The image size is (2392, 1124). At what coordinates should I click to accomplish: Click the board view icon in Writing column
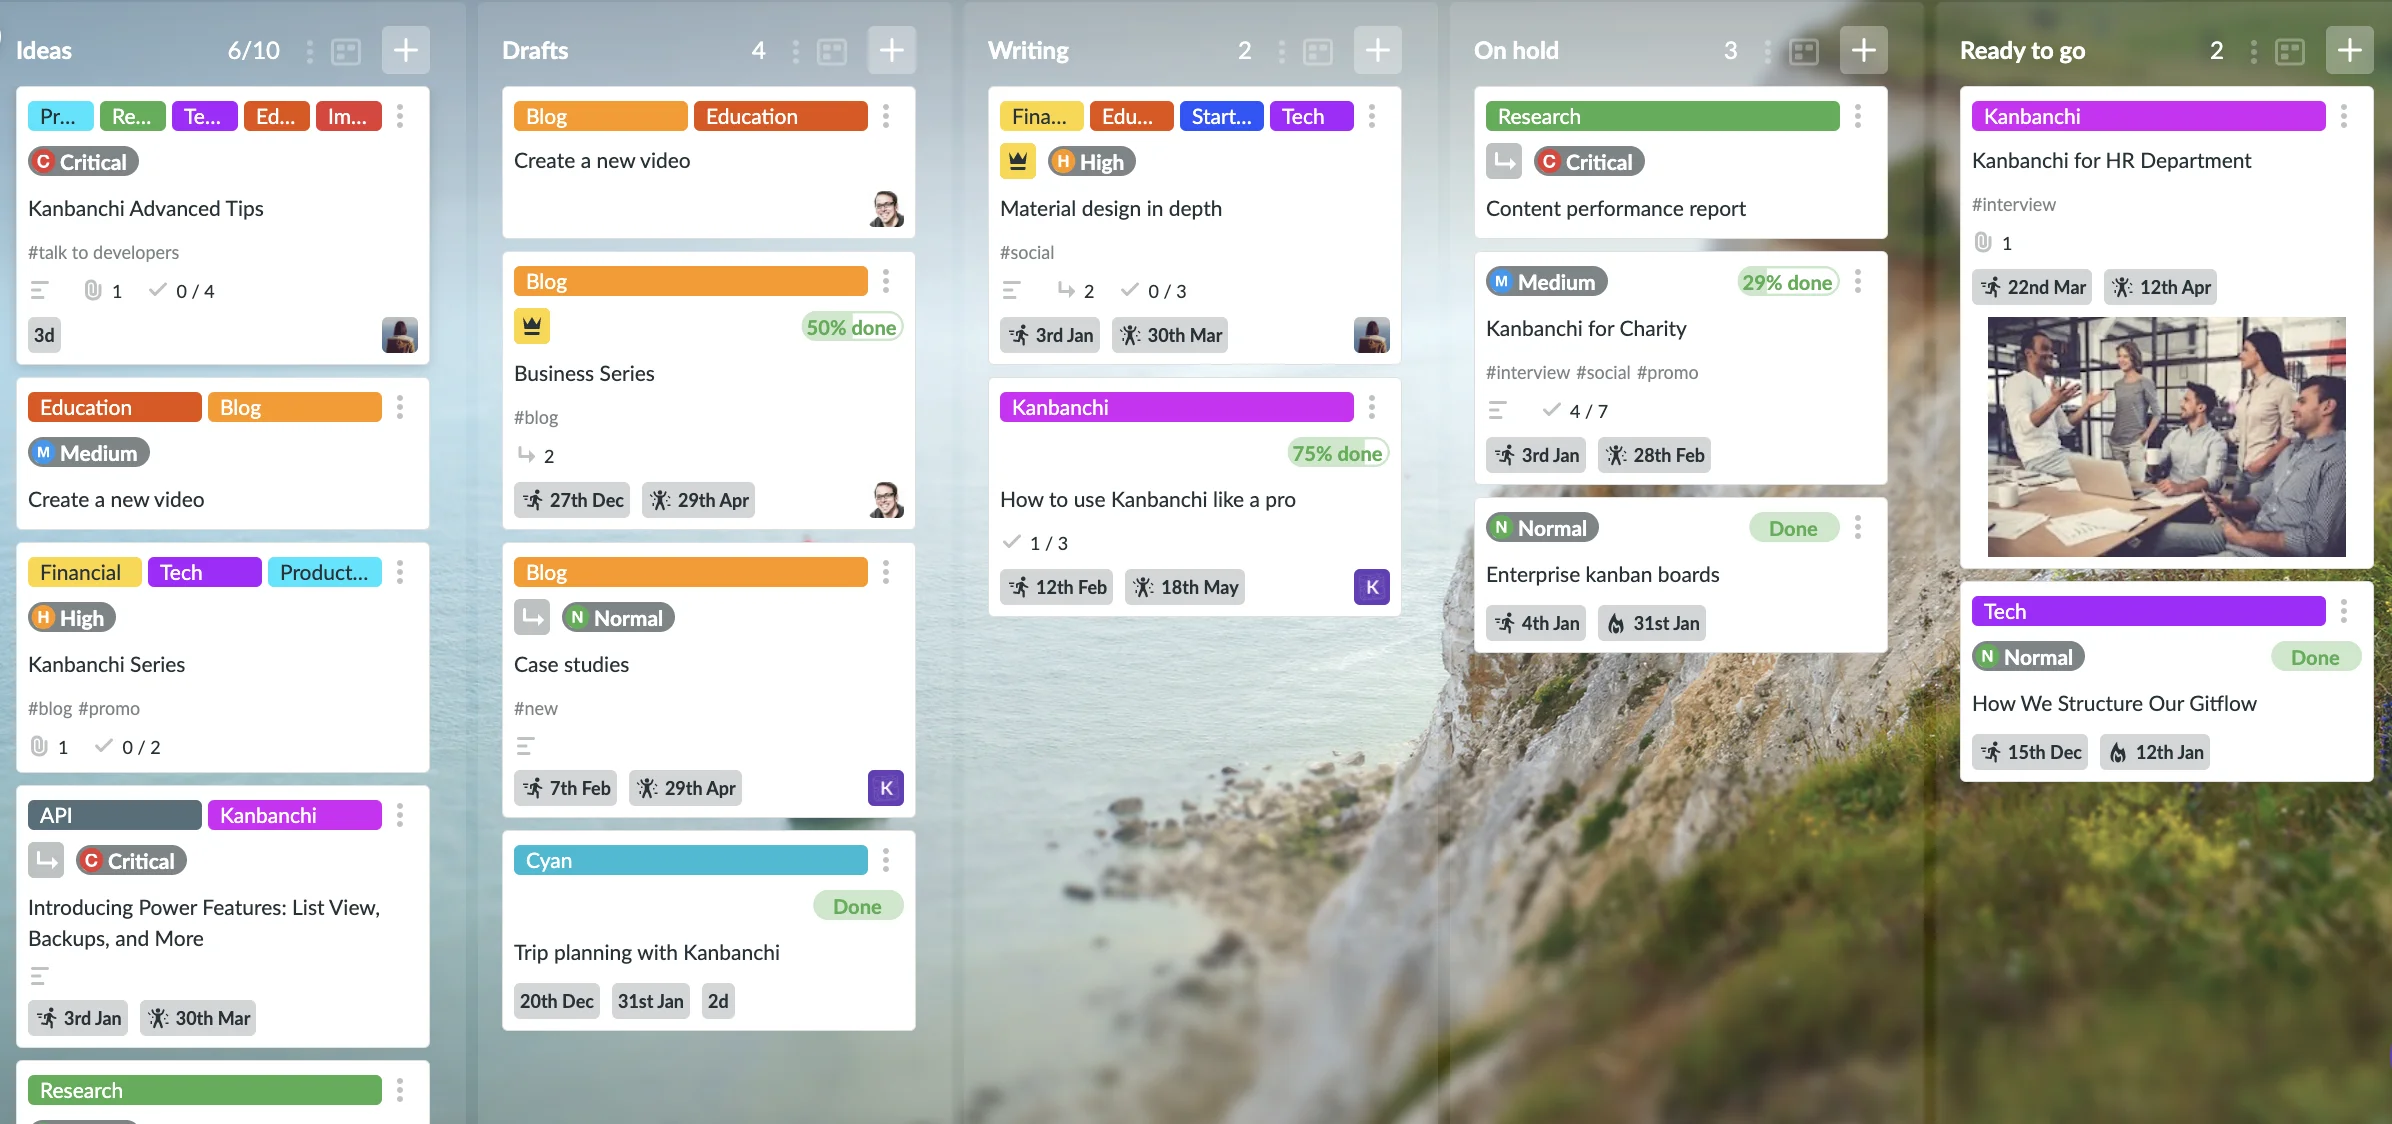click(x=1320, y=49)
